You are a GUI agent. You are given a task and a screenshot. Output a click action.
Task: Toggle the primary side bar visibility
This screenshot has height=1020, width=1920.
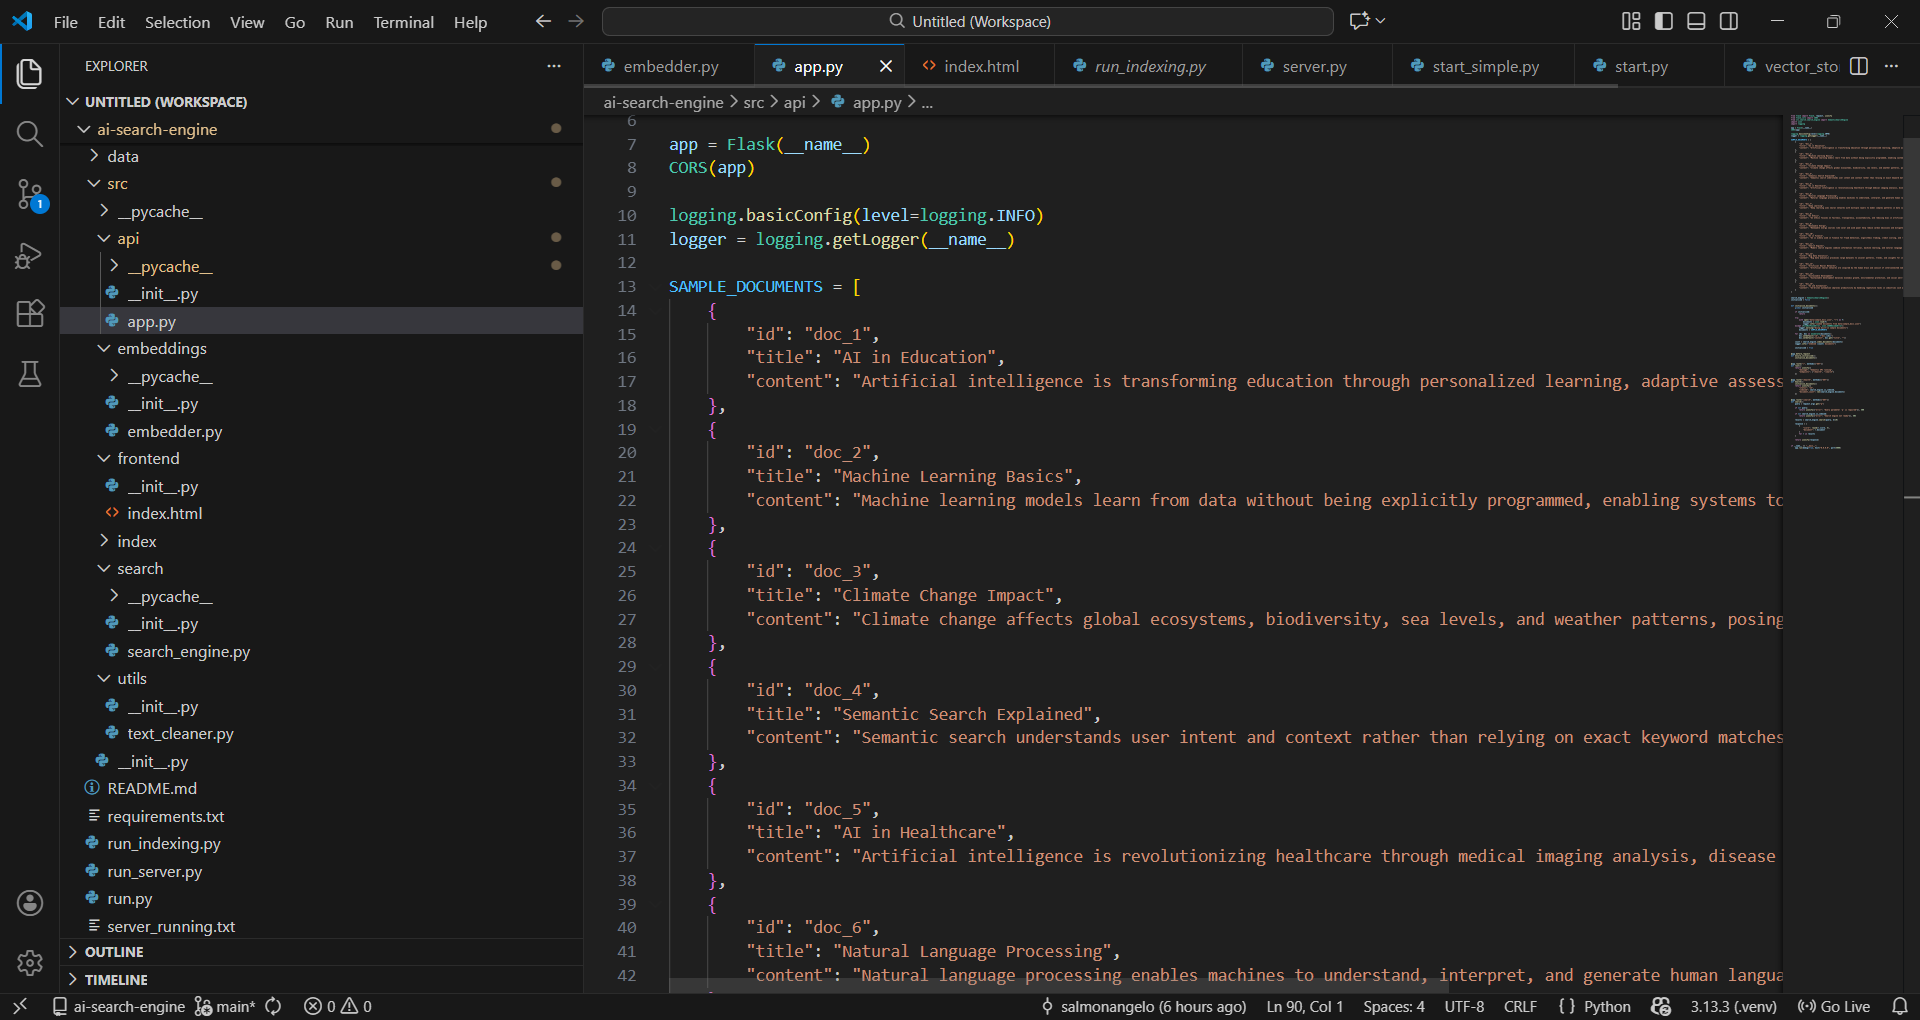coord(1664,21)
